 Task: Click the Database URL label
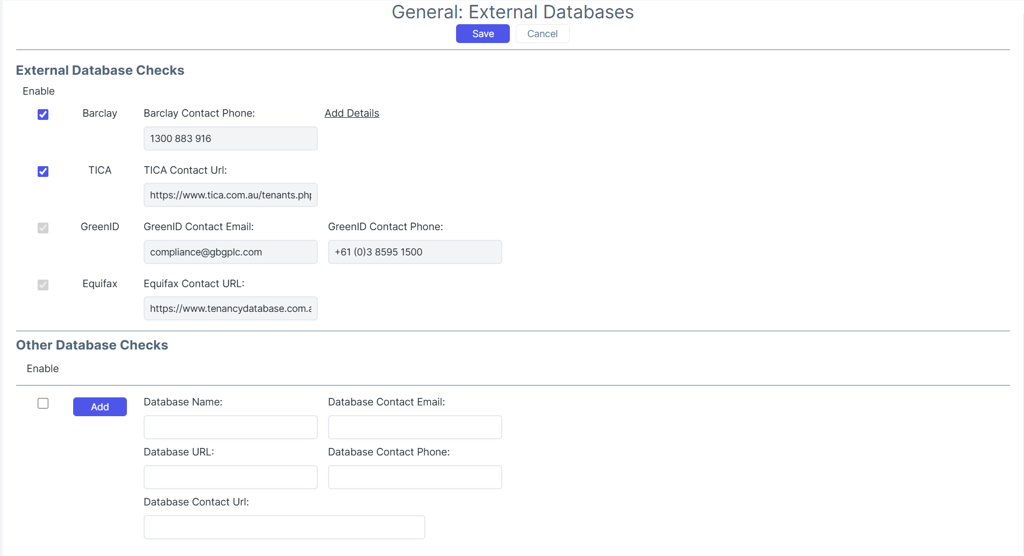tap(179, 451)
